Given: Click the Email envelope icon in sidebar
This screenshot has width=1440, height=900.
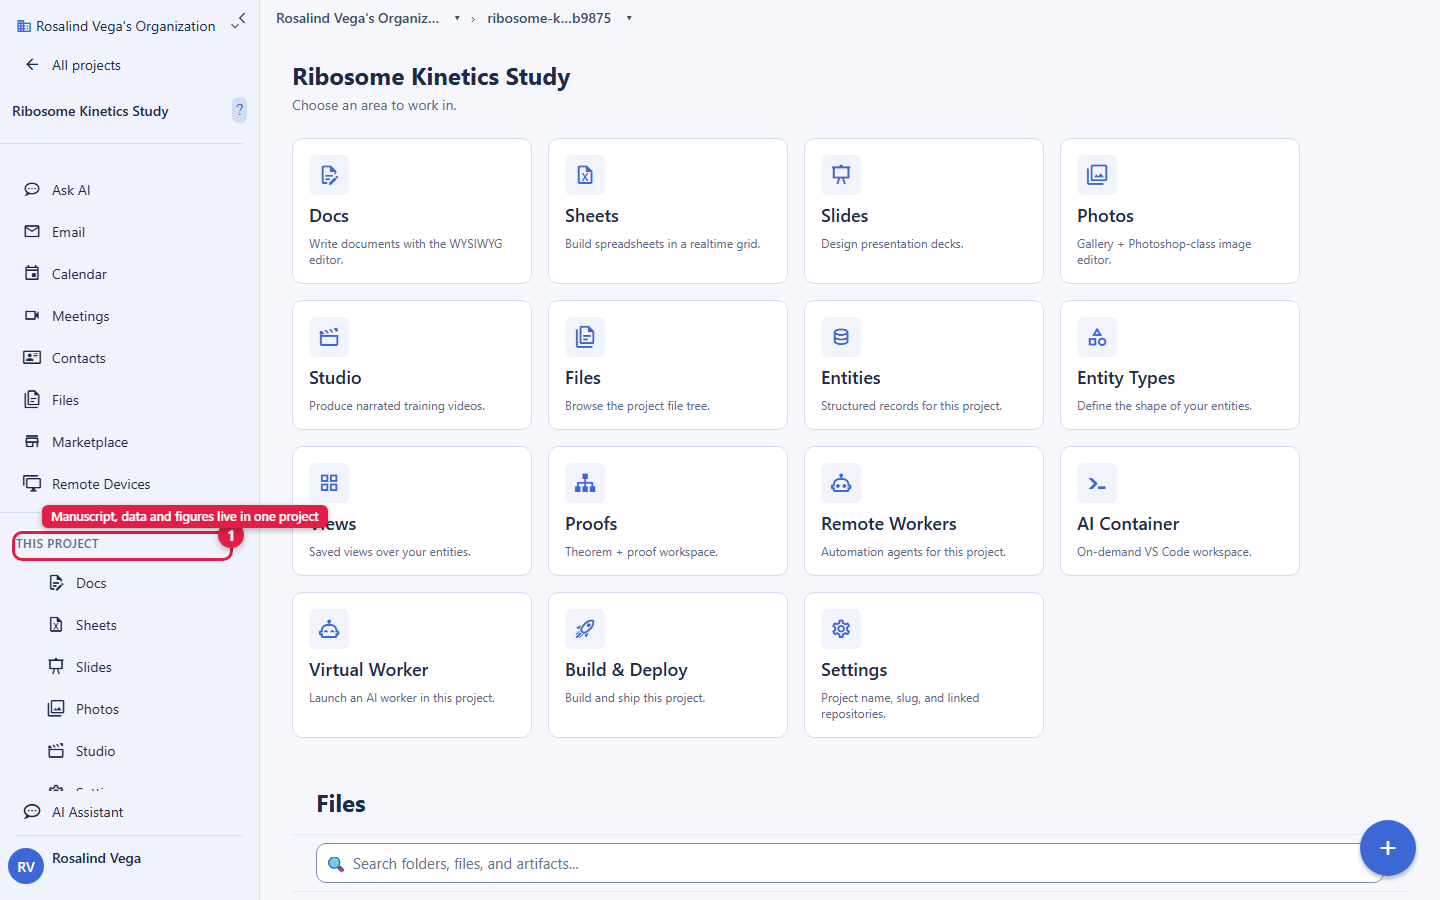Looking at the screenshot, I should [x=32, y=231].
